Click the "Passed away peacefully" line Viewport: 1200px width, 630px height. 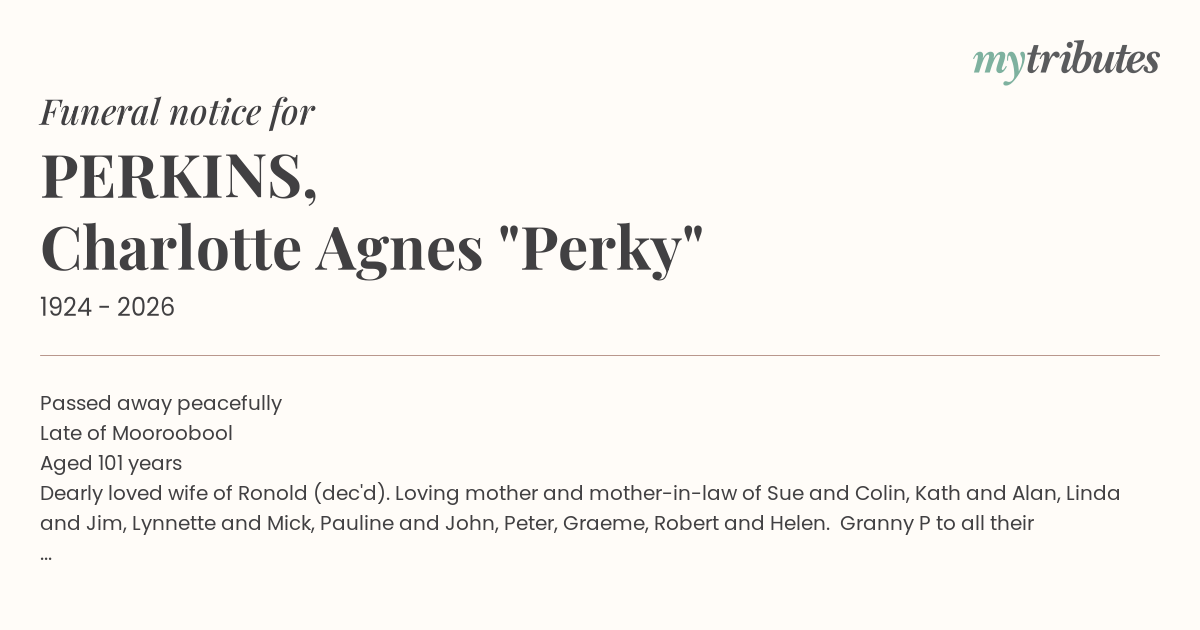tap(161, 403)
